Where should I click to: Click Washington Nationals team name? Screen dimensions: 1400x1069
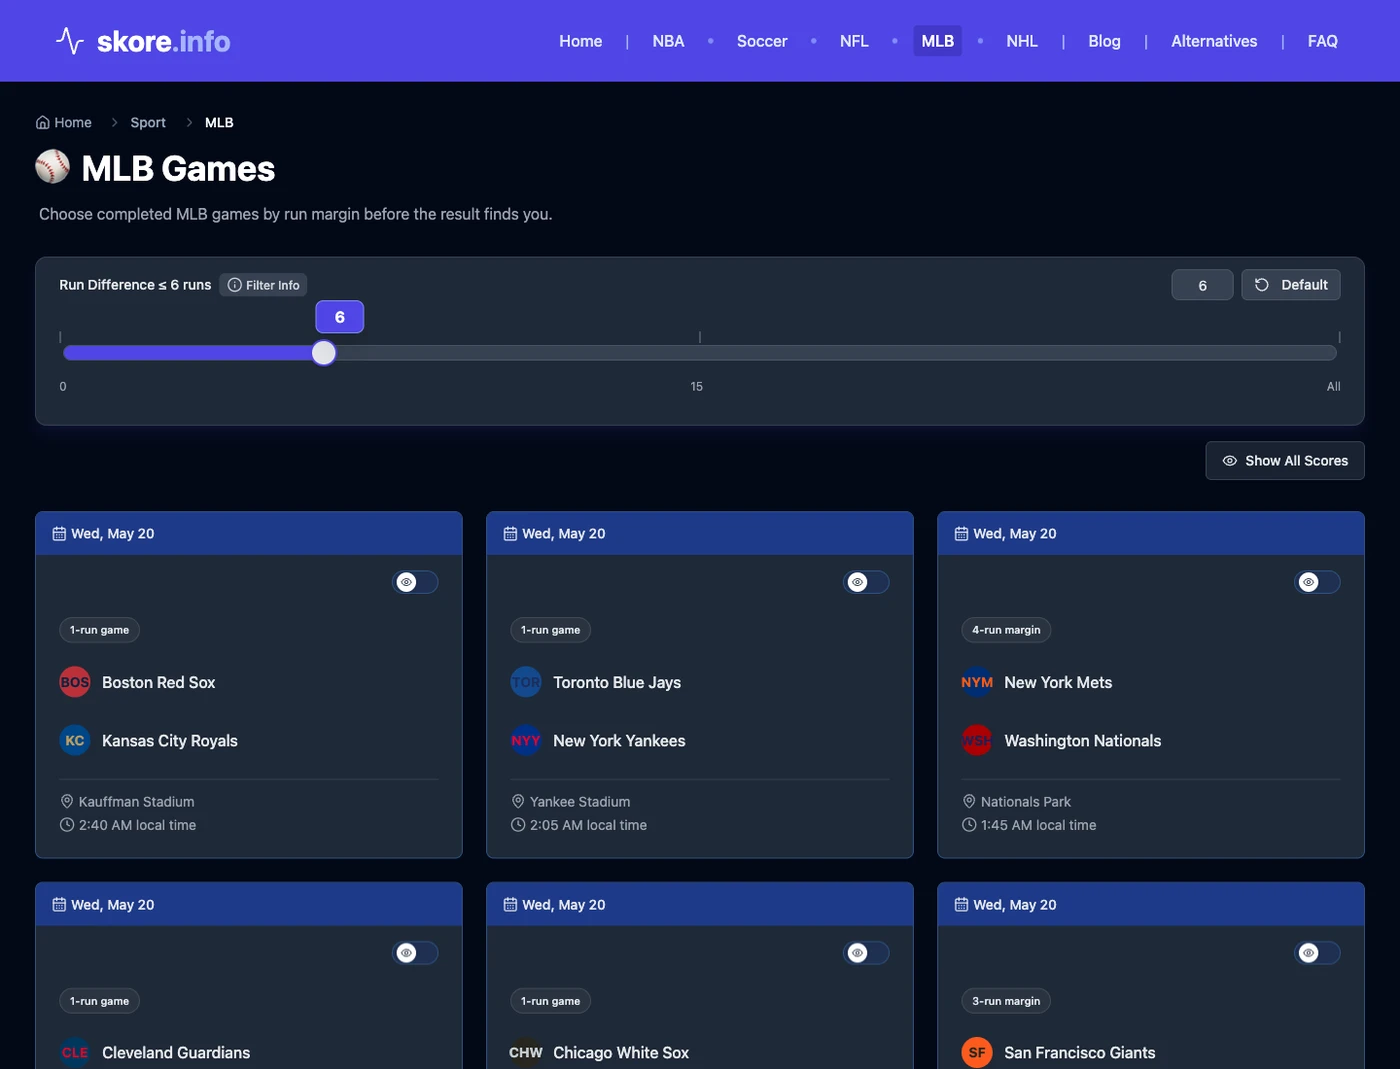coord(1083,741)
